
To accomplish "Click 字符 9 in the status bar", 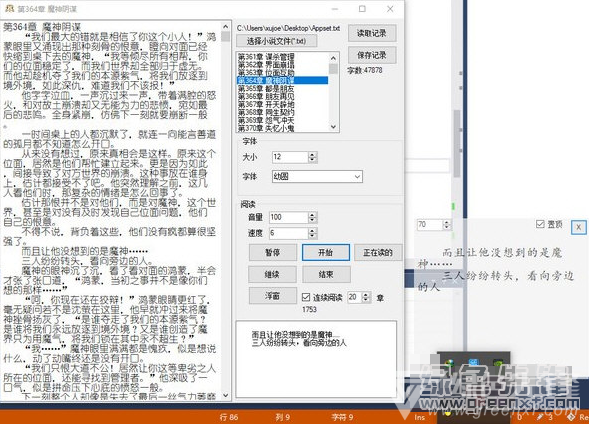I will point(342,417).
